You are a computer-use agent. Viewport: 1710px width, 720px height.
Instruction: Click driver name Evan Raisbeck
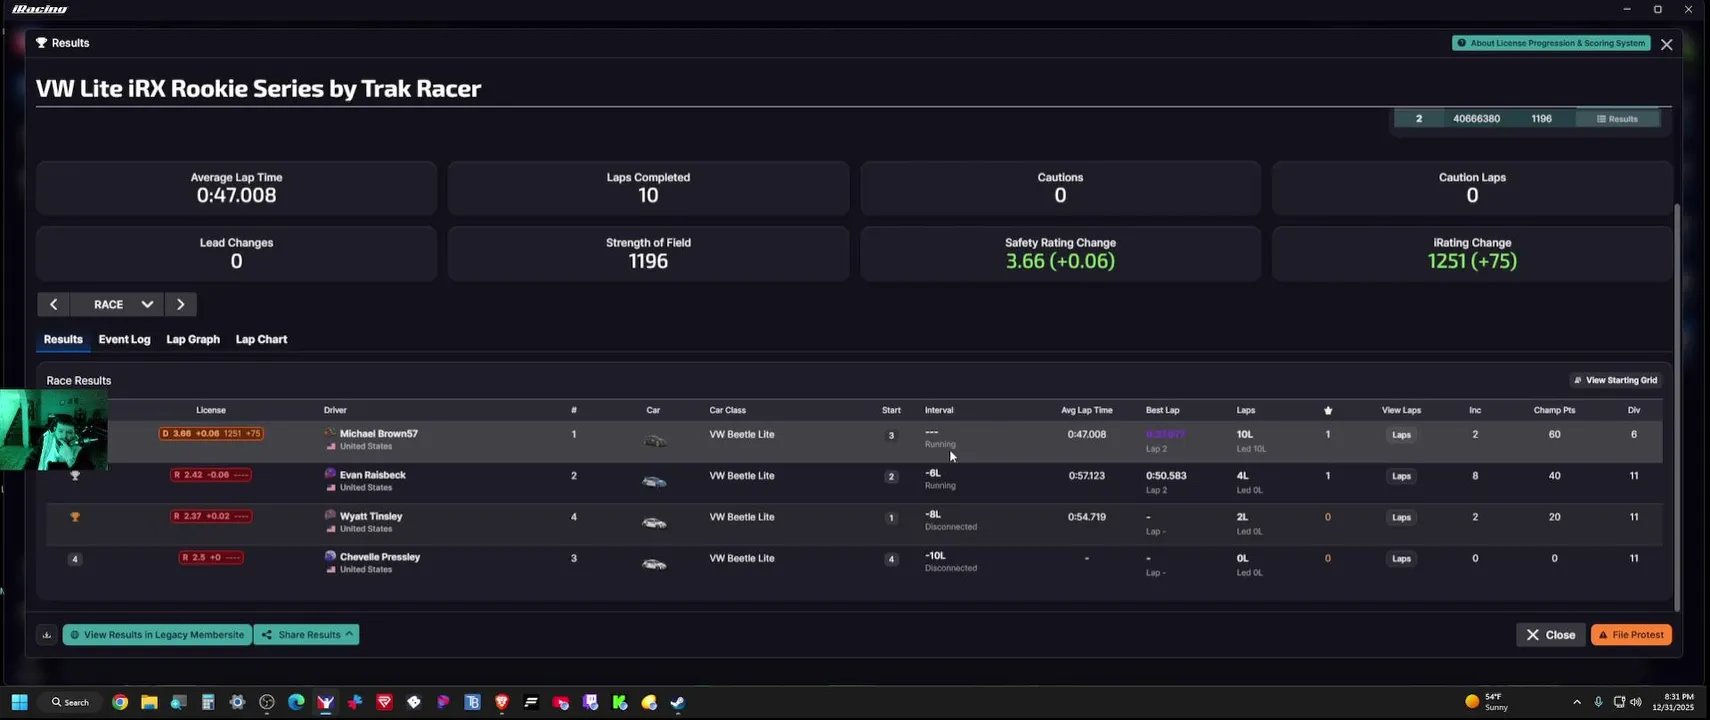(373, 475)
